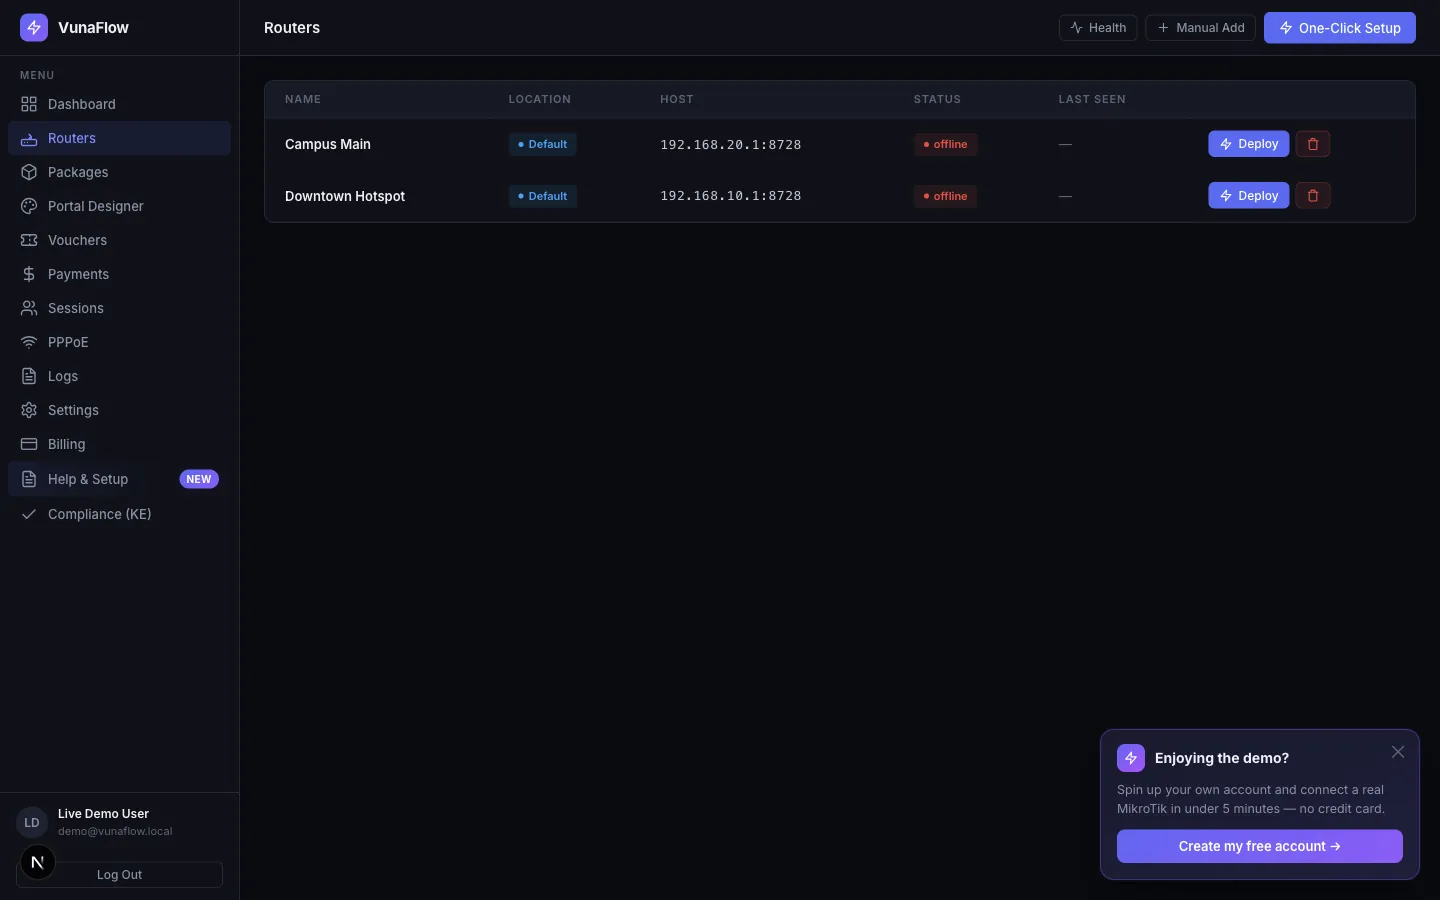1440x900 pixels.
Task: Click the NEW badge beside Help & Setup
Action: [x=199, y=479]
